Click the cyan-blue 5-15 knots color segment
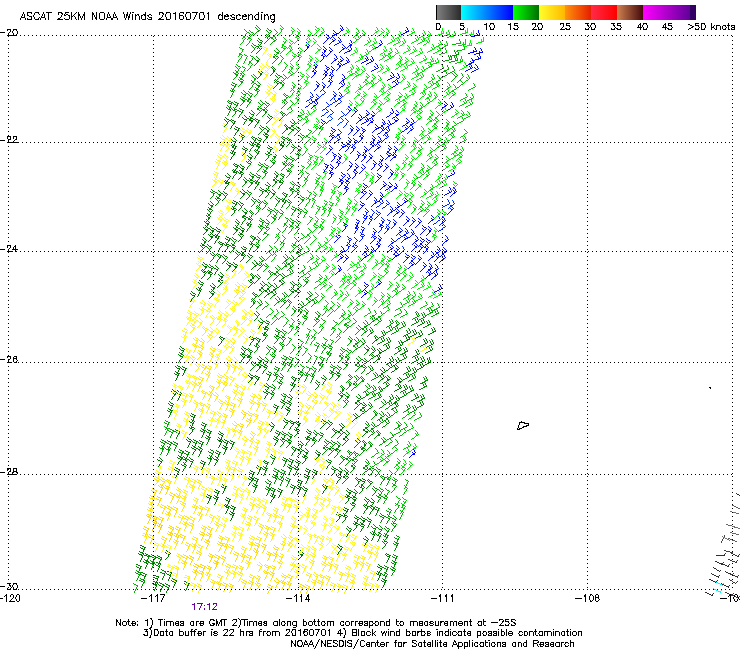 [487, 12]
